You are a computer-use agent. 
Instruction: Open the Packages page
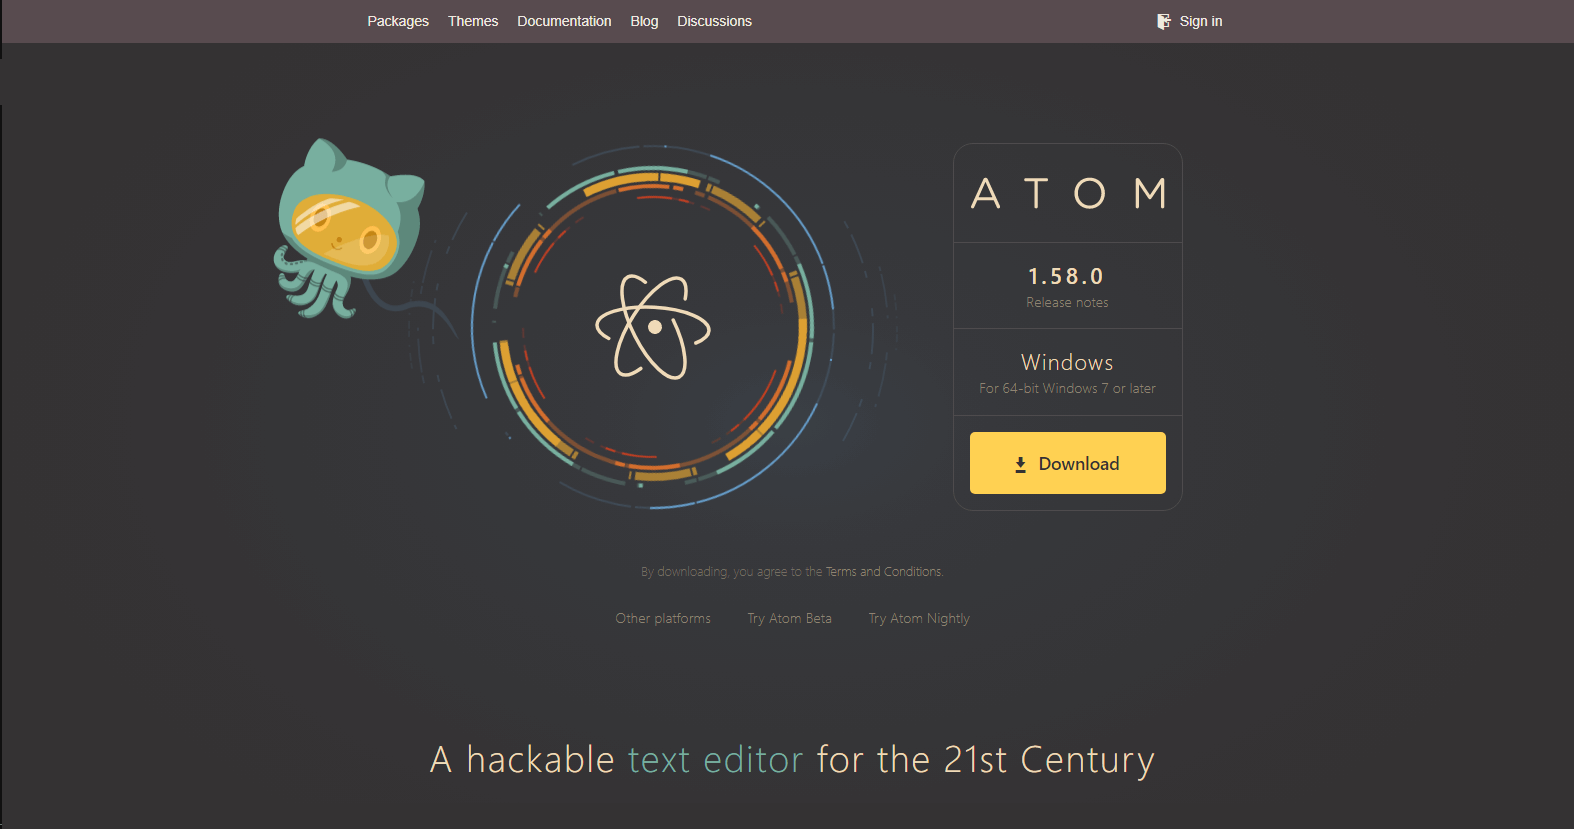click(x=397, y=21)
